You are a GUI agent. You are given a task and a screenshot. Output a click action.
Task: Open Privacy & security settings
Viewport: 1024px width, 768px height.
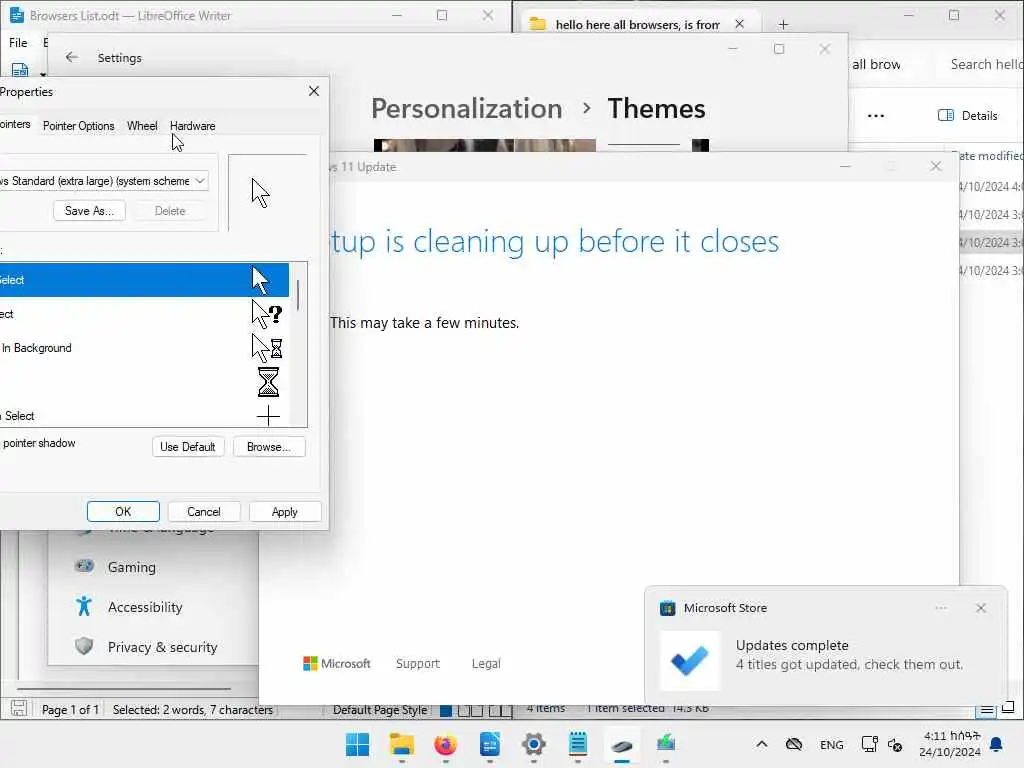click(x=163, y=647)
